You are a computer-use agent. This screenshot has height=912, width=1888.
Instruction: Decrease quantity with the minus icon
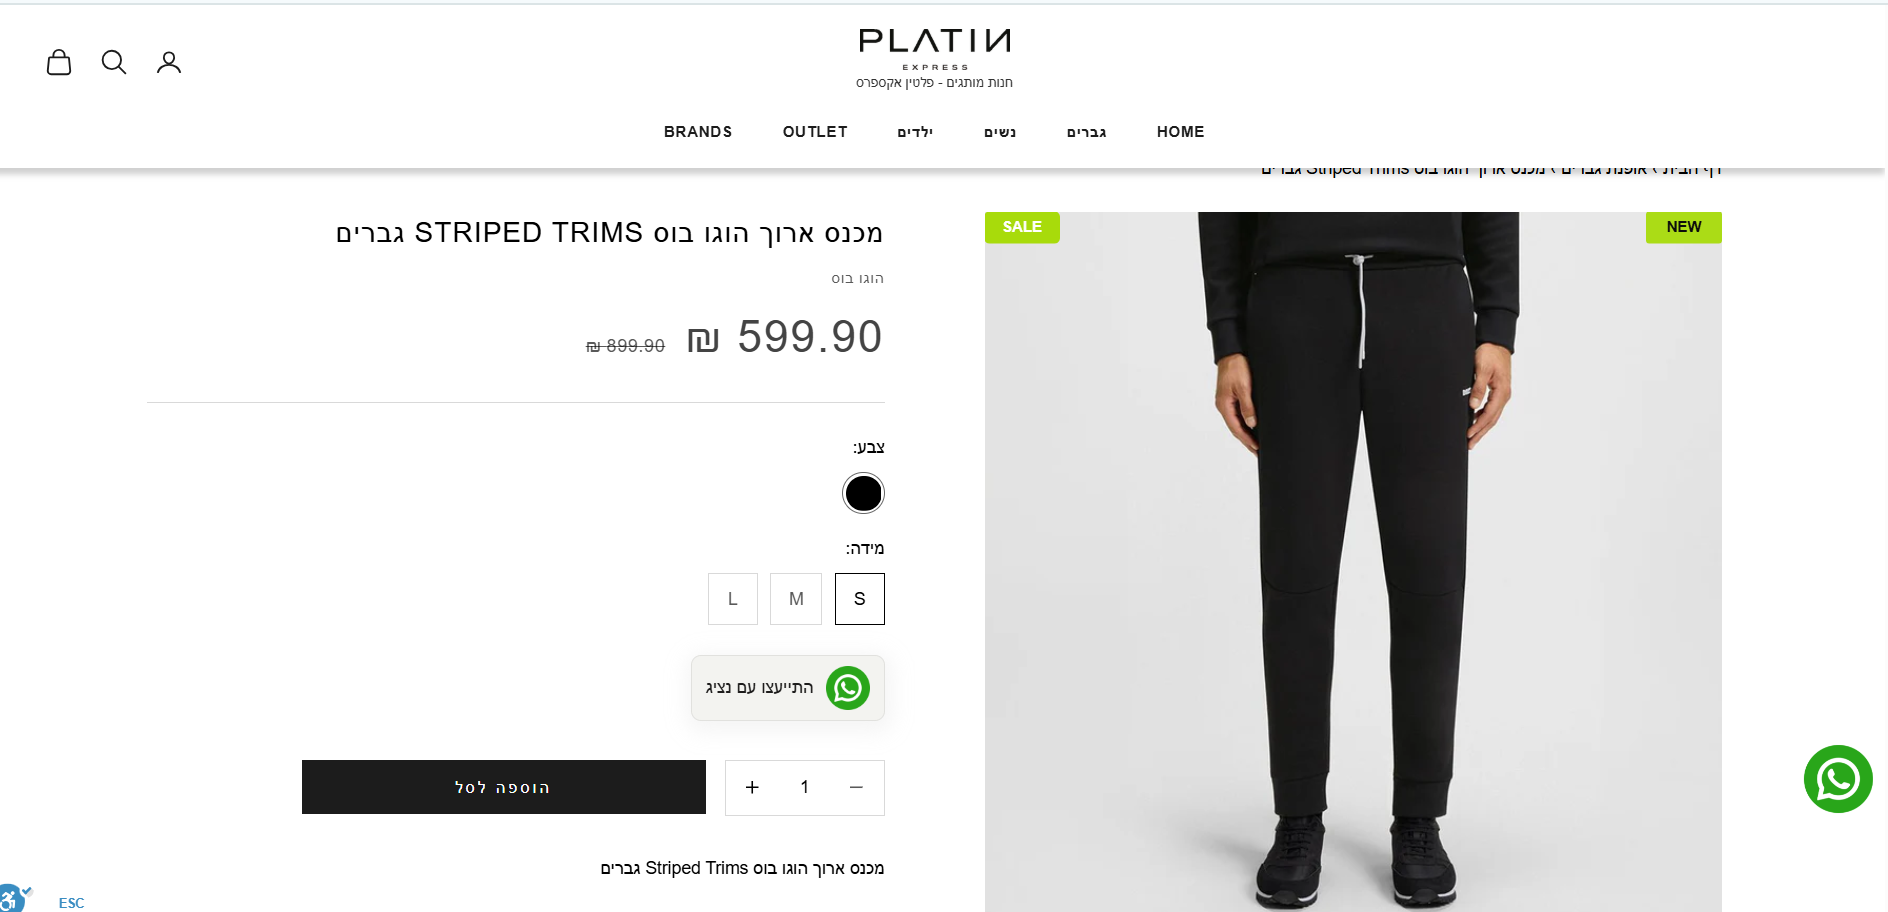[x=856, y=788]
